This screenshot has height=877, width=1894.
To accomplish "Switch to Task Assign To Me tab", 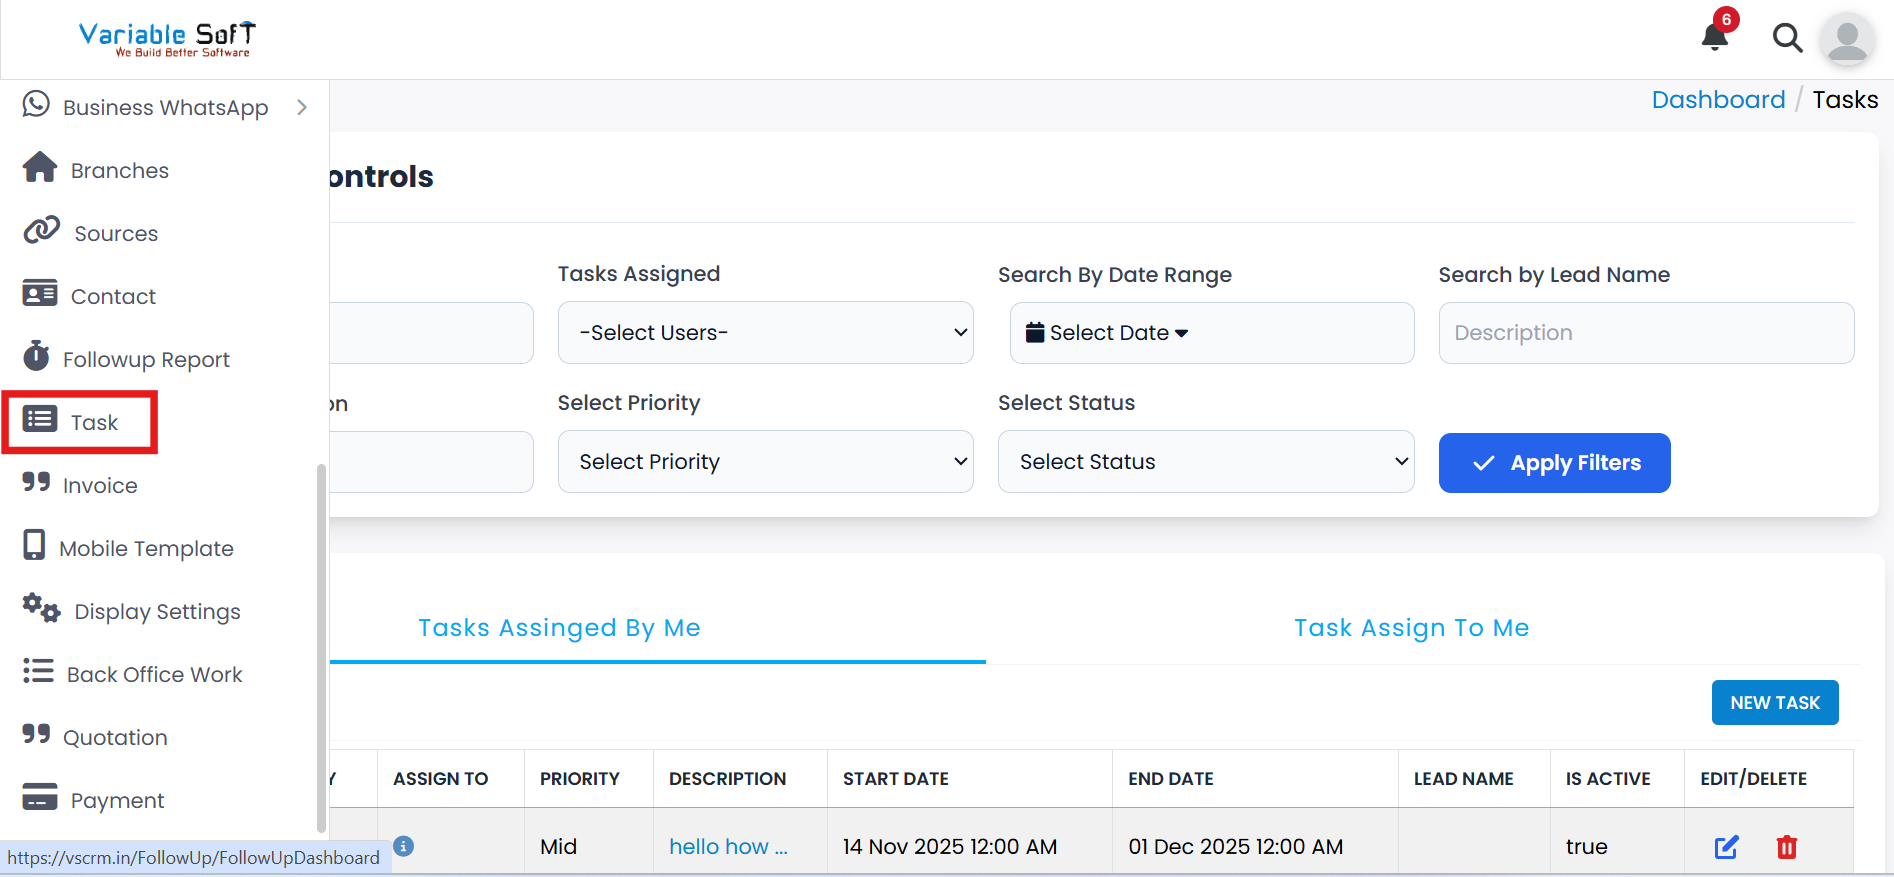I will coord(1411,628).
